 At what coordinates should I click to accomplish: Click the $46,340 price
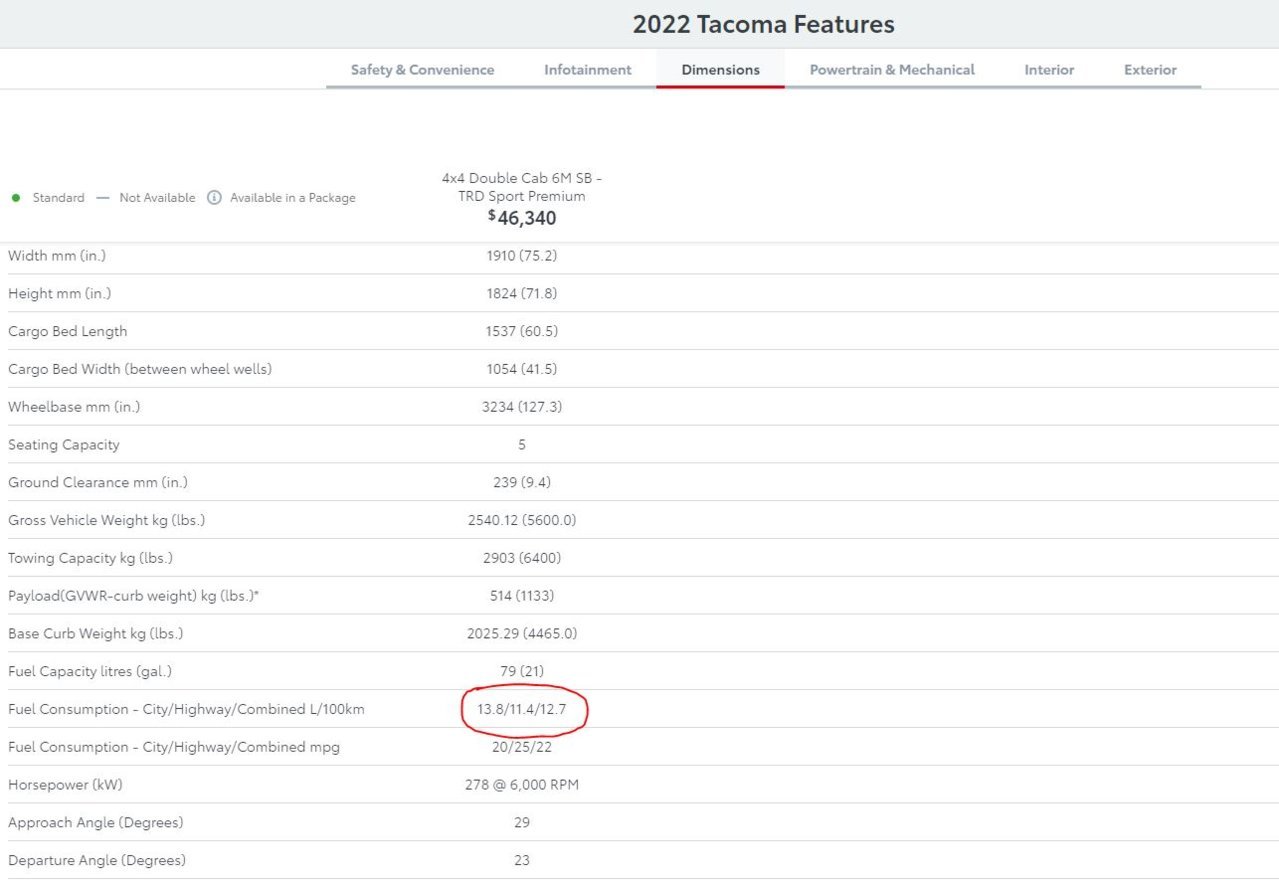[x=522, y=217]
